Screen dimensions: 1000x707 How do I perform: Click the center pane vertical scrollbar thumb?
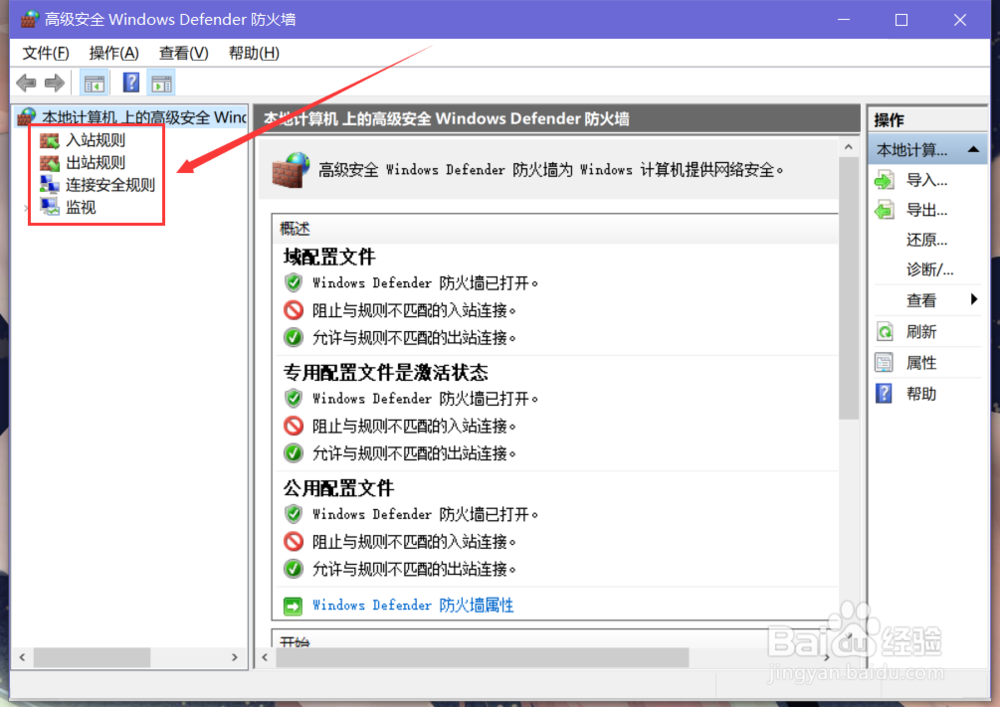[848, 288]
